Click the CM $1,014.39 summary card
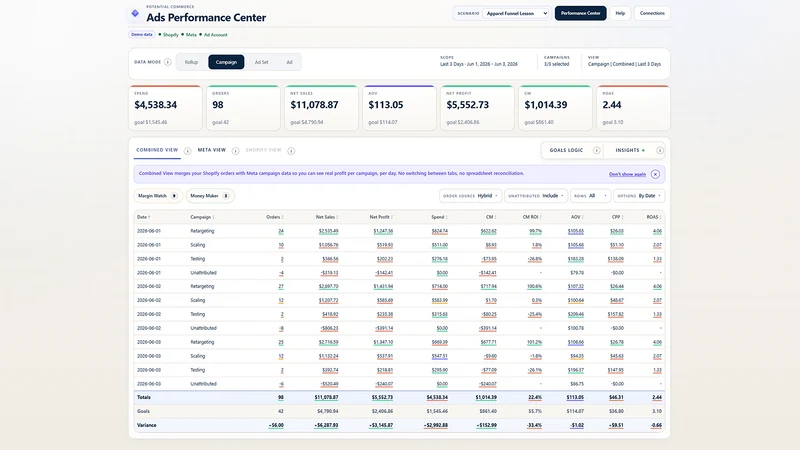Image resolution: width=800 pixels, height=450 pixels. 556,108
